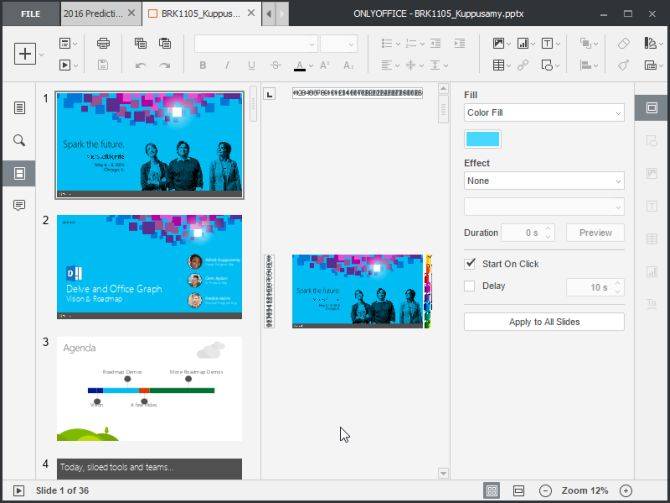Click the Paste icon
The width and height of the screenshot is (670, 503).
pyautogui.click(x=165, y=43)
